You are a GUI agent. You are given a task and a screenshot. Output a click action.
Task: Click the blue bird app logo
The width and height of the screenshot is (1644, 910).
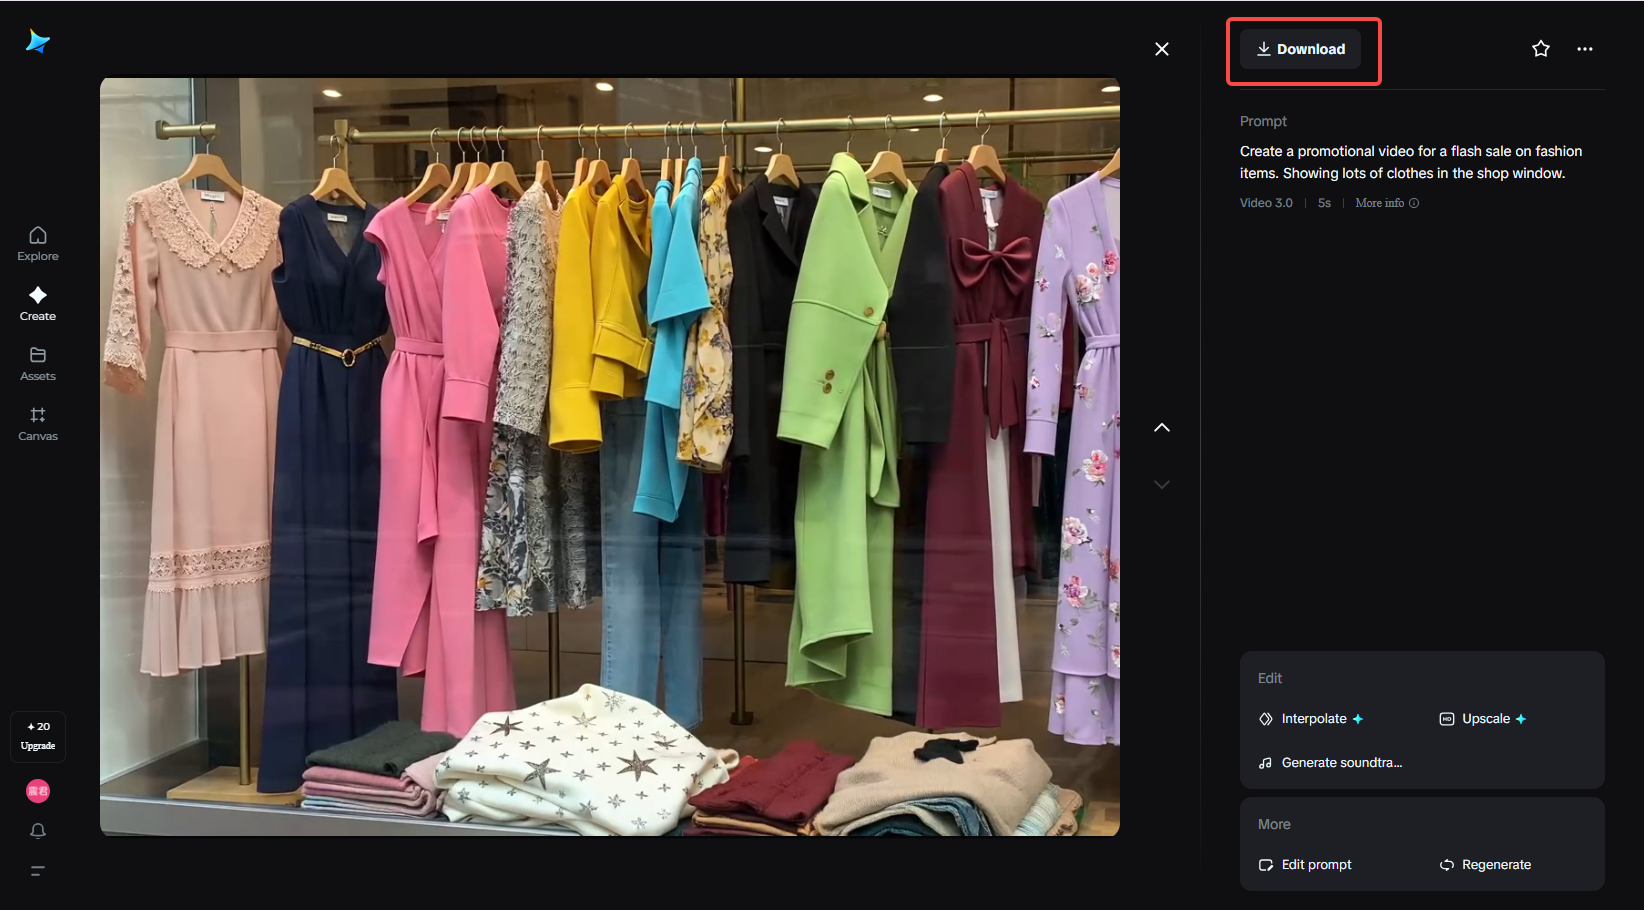(38, 41)
